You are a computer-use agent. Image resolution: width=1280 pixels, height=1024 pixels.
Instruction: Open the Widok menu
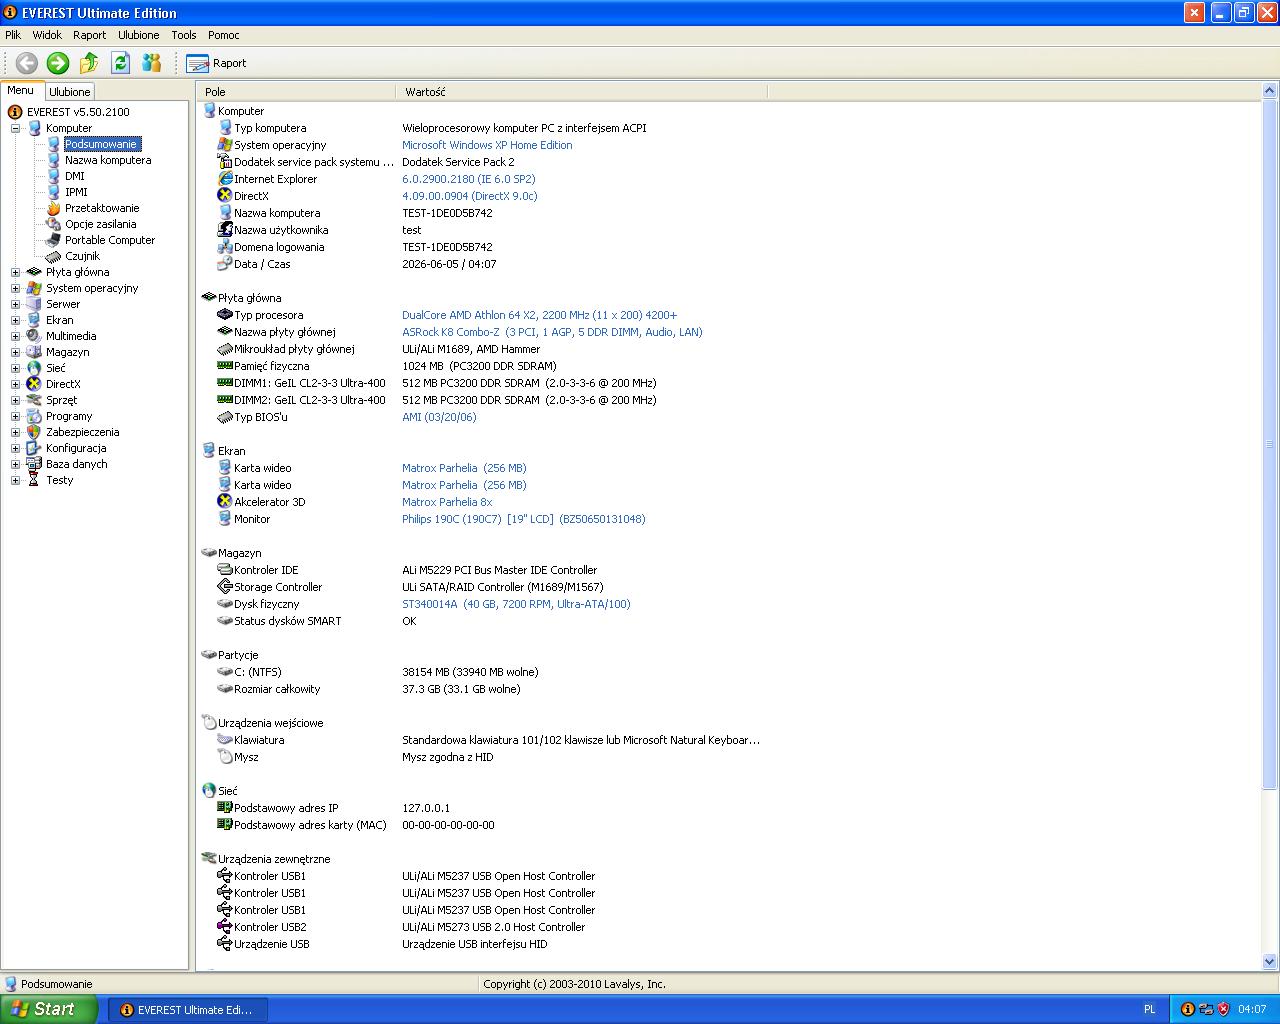point(47,35)
